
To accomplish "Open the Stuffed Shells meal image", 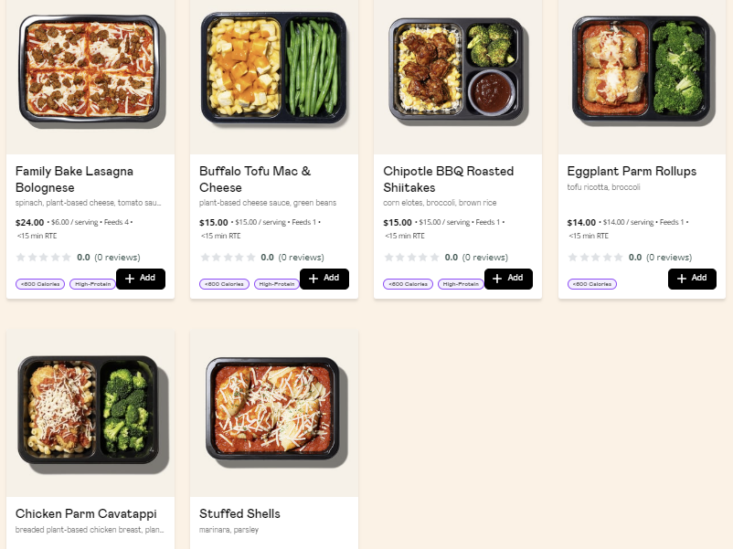I will tap(274, 413).
